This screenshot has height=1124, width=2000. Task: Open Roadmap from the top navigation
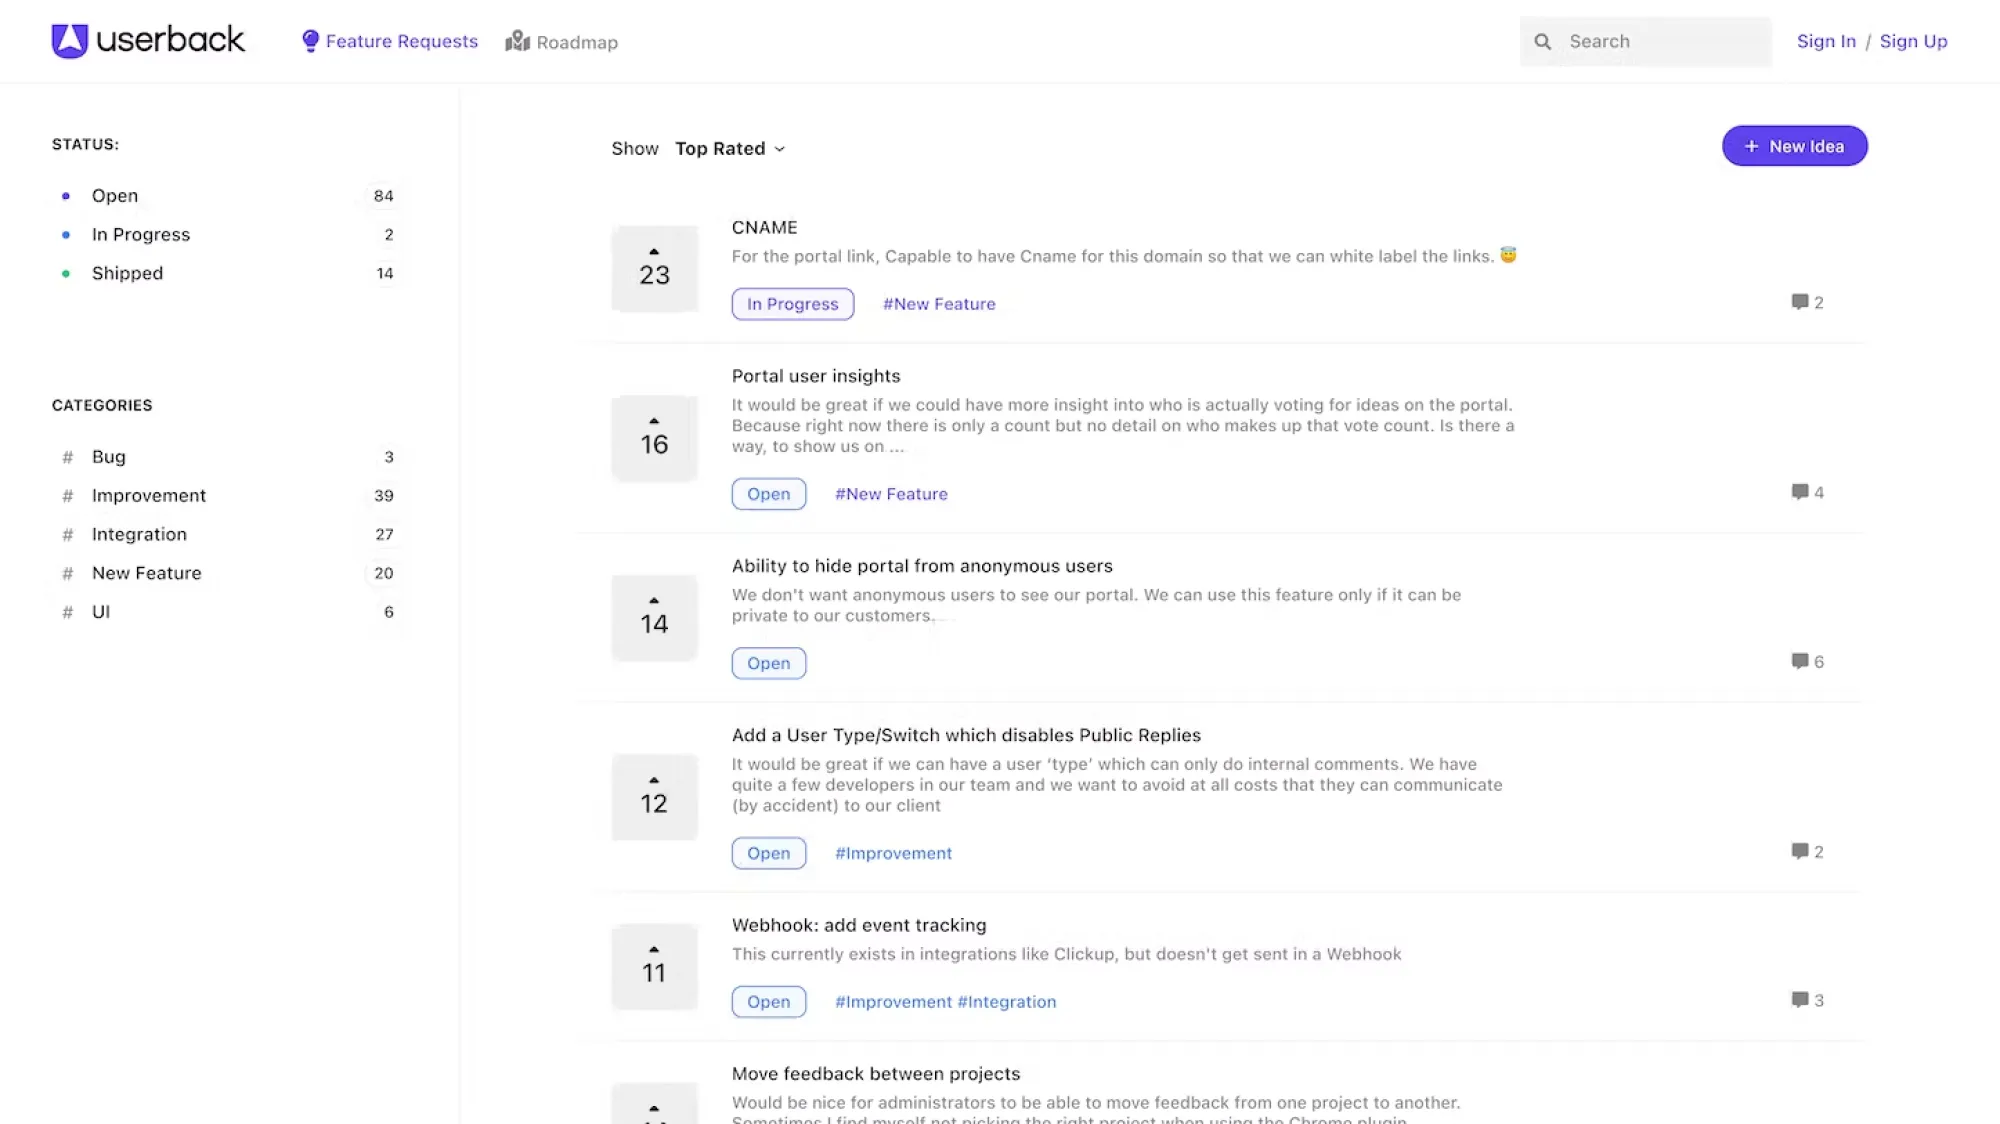point(561,42)
